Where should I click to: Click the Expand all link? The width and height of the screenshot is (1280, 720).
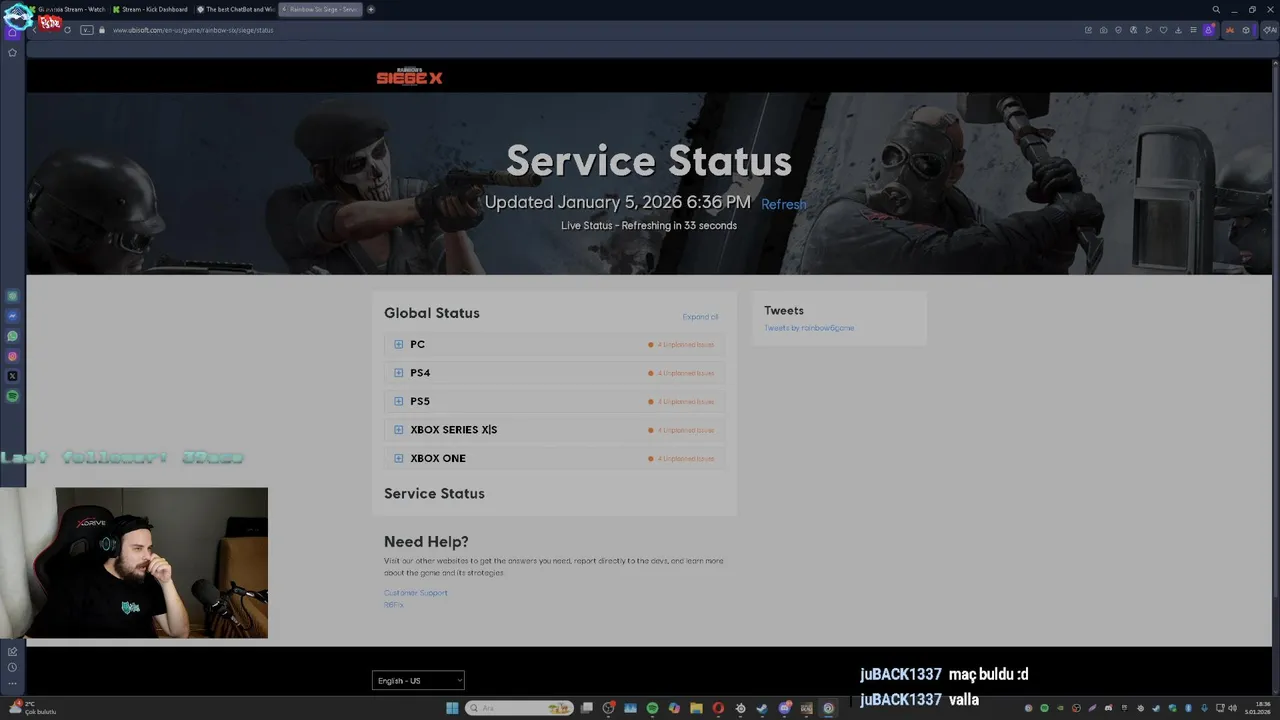(x=700, y=317)
